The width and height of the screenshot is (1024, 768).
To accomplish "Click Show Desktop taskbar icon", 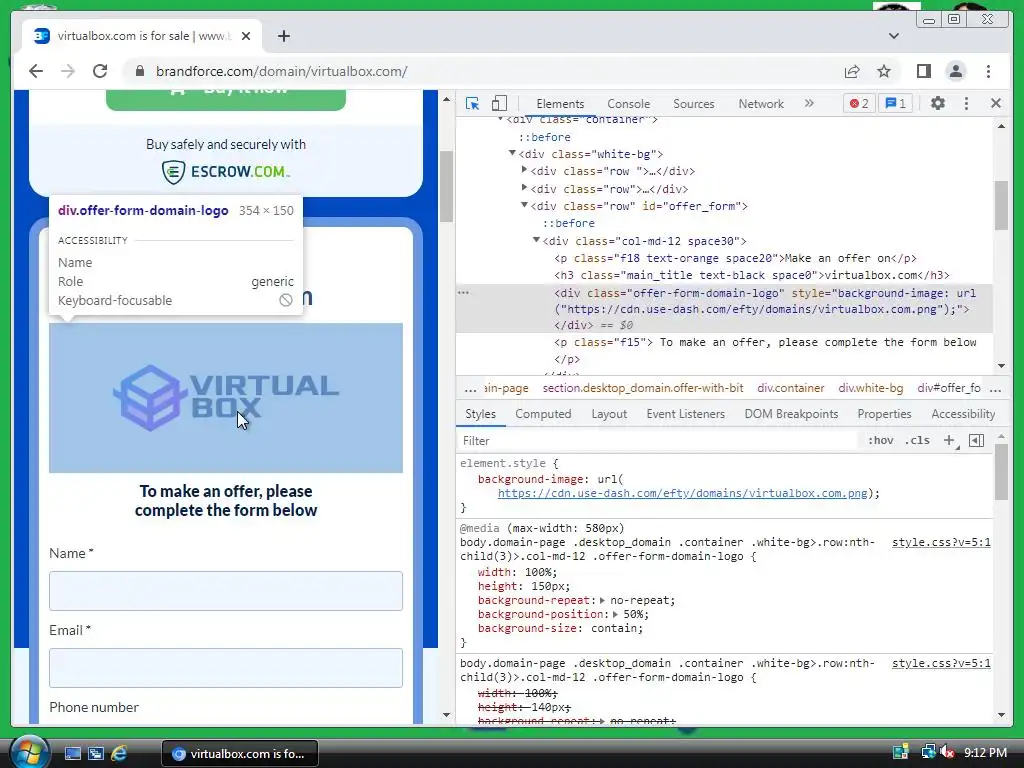I will (x=72, y=753).
